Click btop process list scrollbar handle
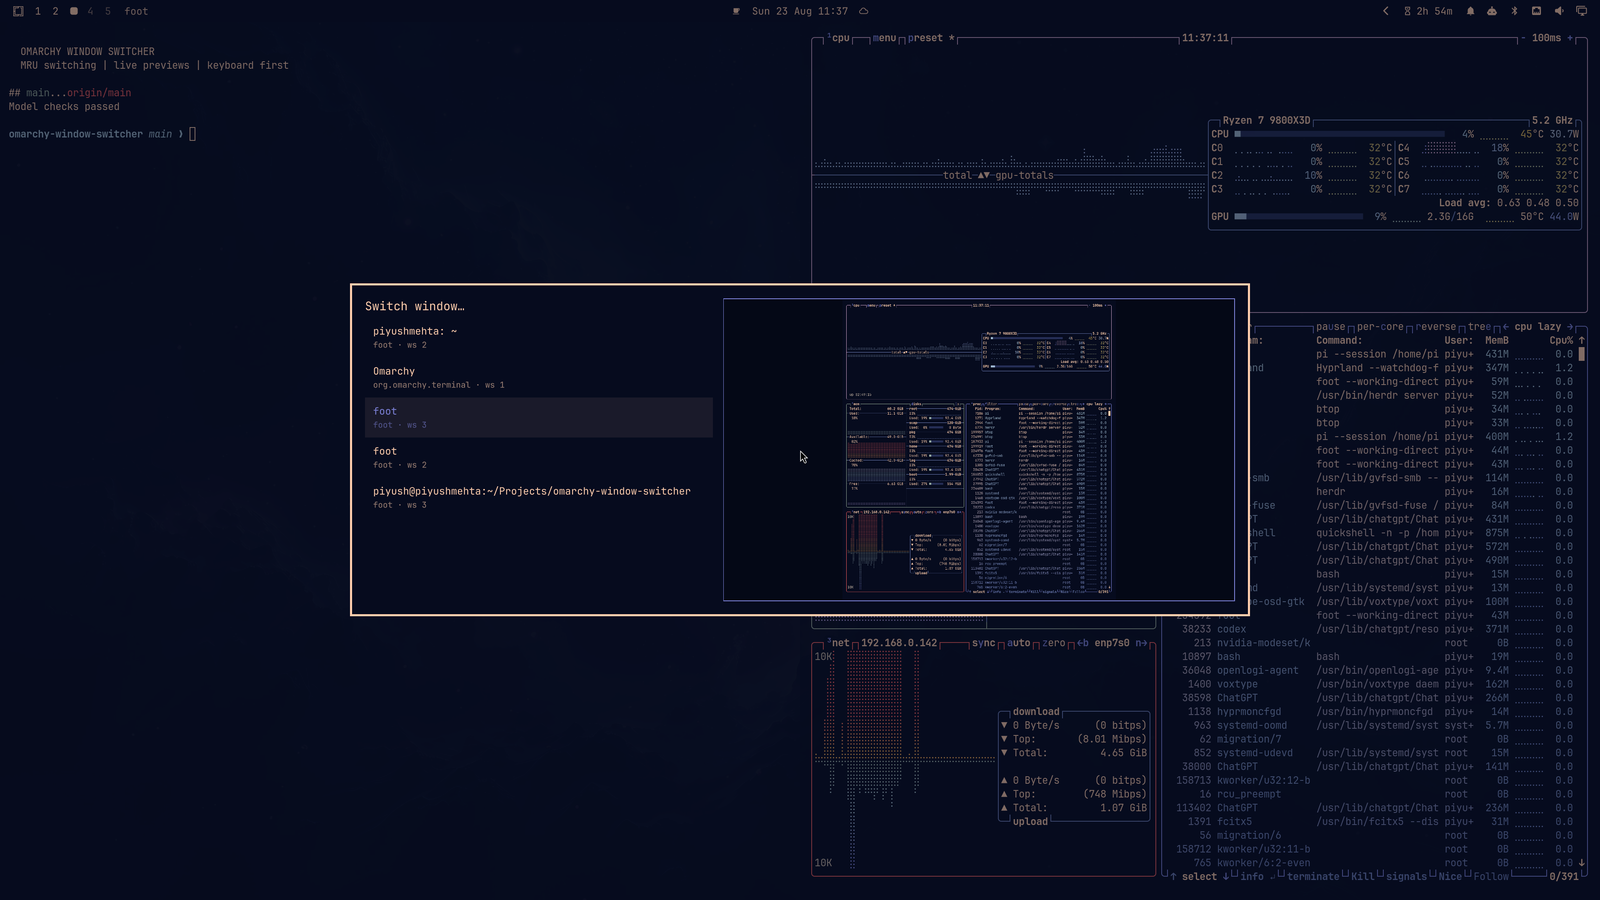 1581,354
